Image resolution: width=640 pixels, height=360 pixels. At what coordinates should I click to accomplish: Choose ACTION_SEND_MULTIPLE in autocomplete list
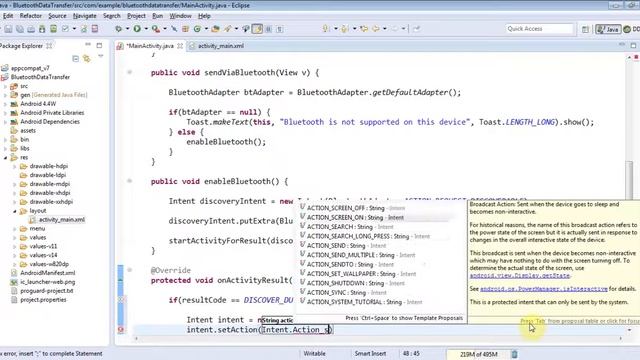click(x=357, y=255)
